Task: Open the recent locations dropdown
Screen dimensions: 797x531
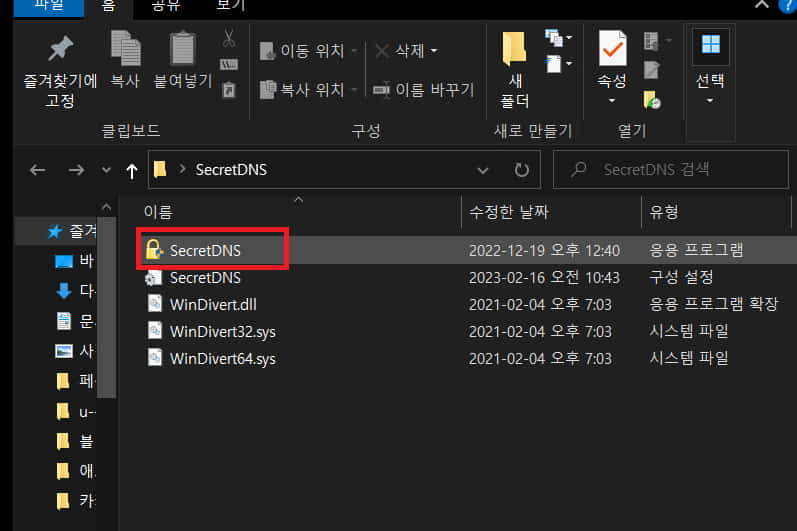Action: pos(106,170)
